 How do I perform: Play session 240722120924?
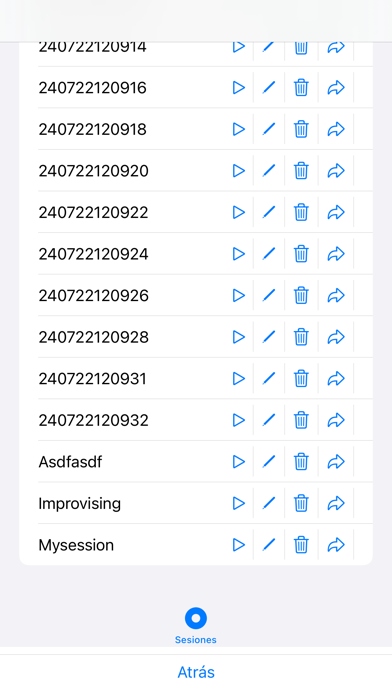click(x=239, y=254)
